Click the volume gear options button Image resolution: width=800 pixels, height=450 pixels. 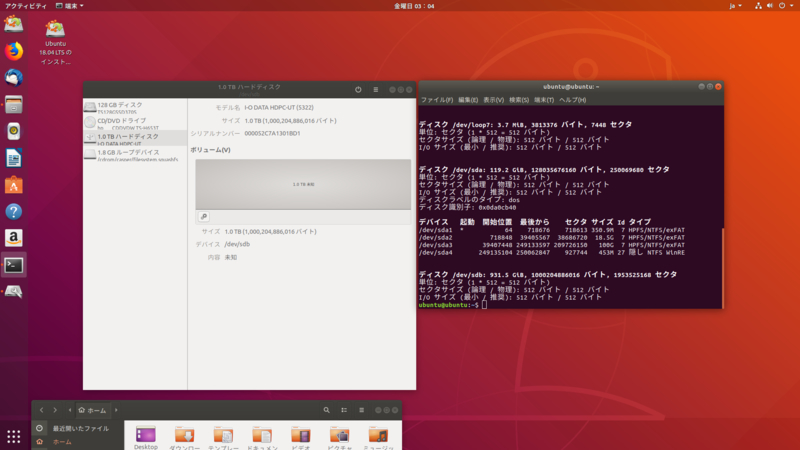[x=204, y=217]
